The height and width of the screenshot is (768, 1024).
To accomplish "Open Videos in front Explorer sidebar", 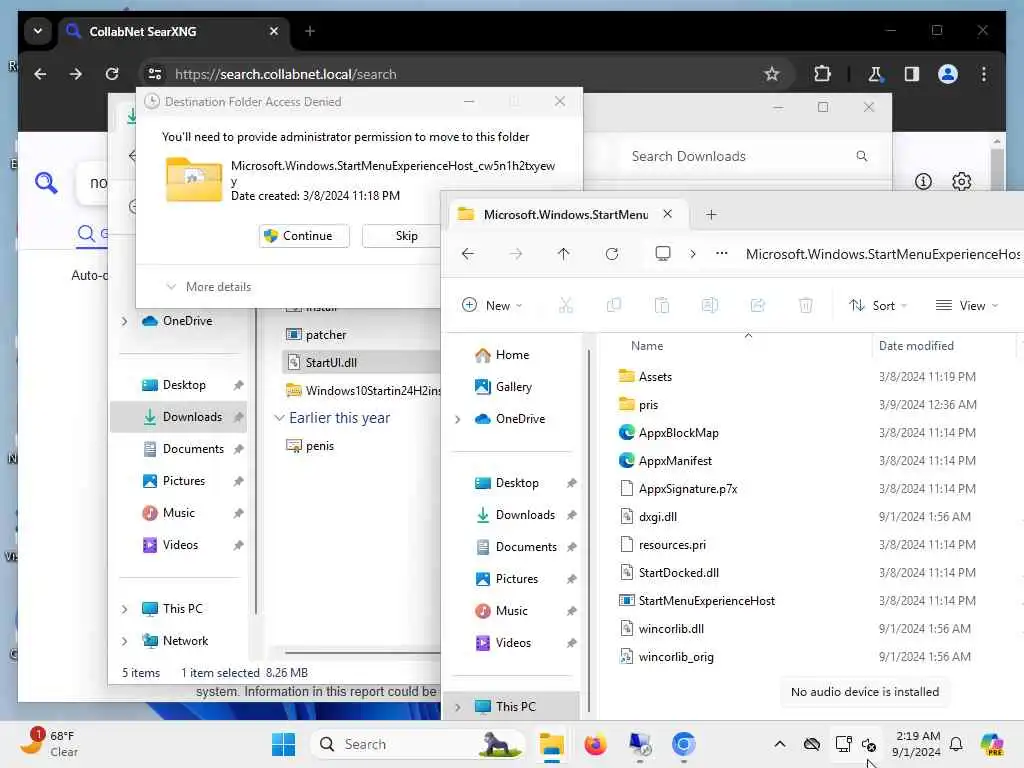I will click(513, 643).
